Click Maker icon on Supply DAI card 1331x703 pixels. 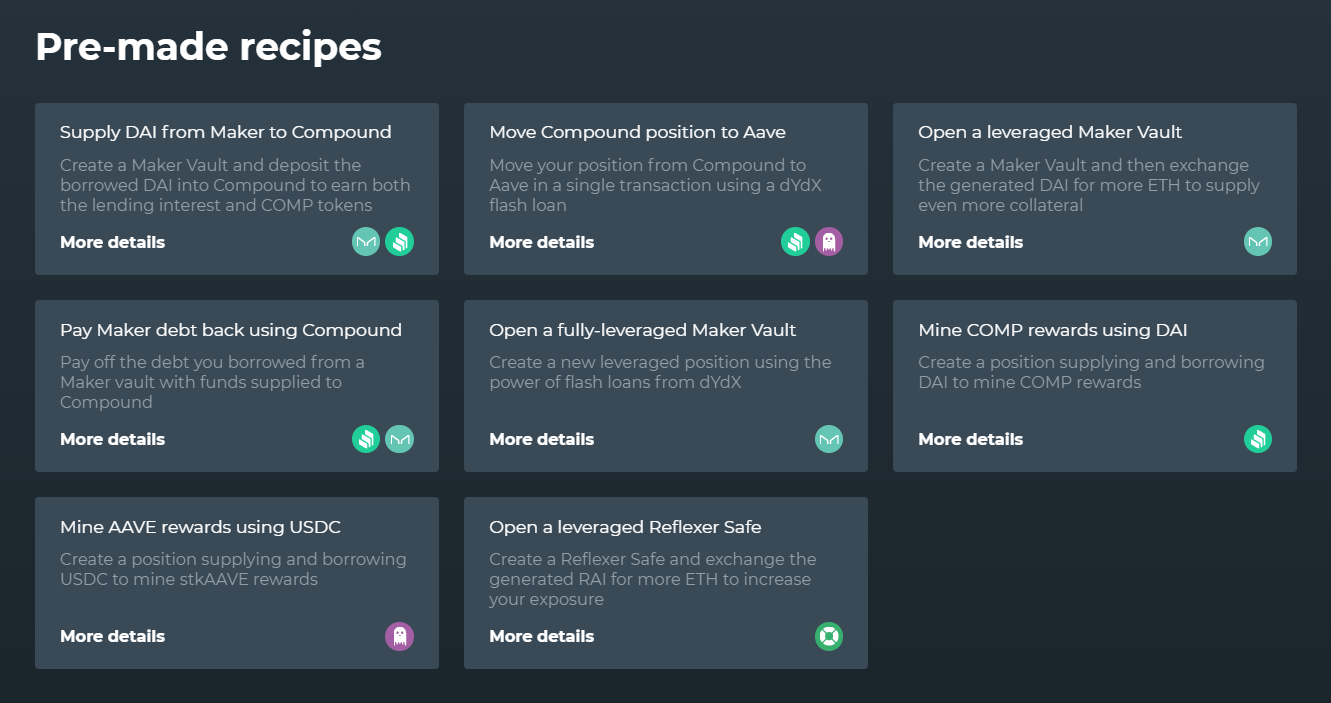366,242
